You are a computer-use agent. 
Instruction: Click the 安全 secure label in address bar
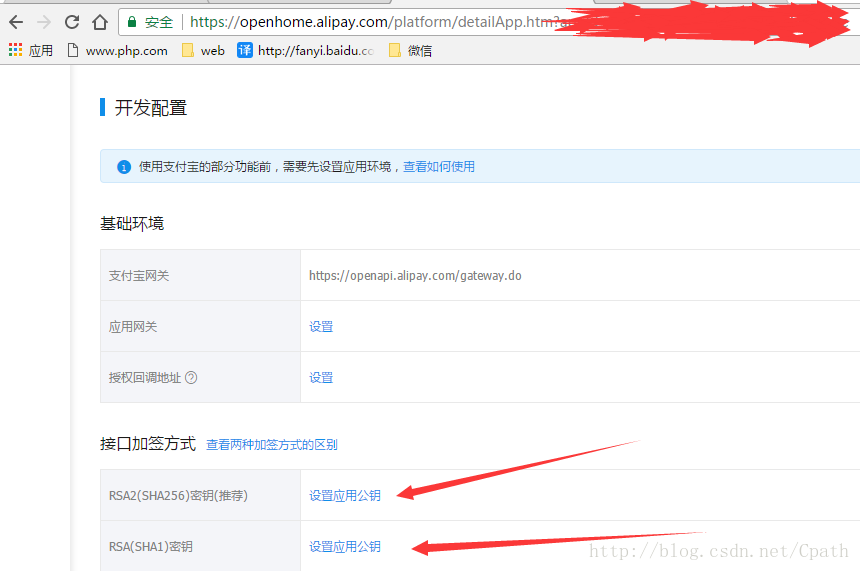(159, 22)
